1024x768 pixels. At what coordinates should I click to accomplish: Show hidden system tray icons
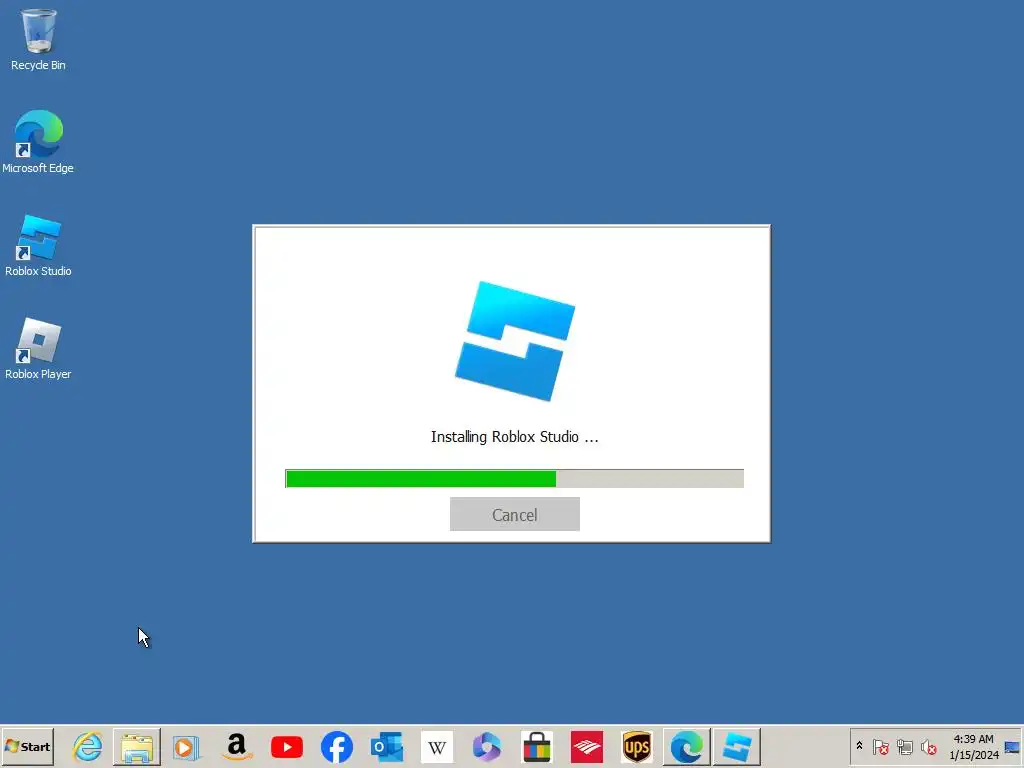click(x=859, y=746)
